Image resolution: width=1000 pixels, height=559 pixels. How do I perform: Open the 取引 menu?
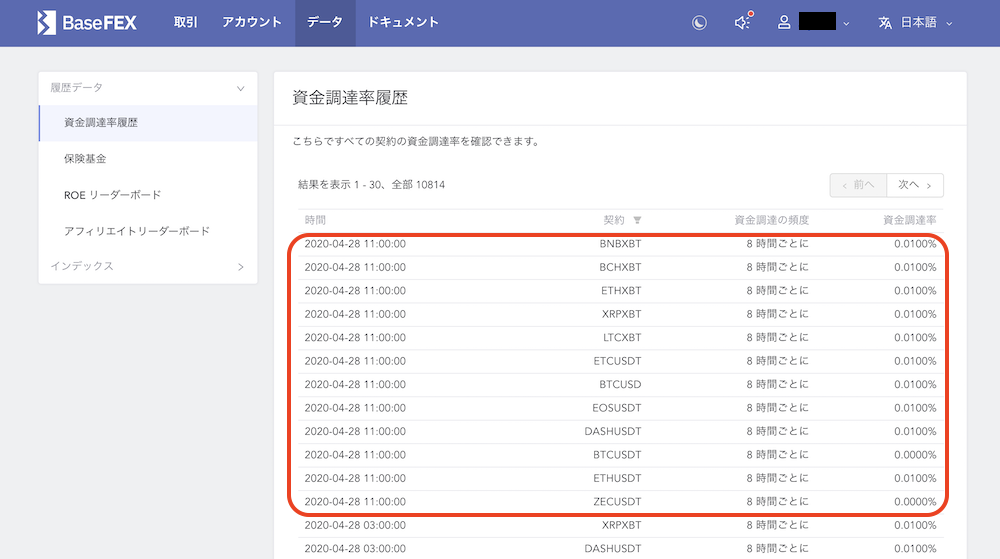point(186,23)
